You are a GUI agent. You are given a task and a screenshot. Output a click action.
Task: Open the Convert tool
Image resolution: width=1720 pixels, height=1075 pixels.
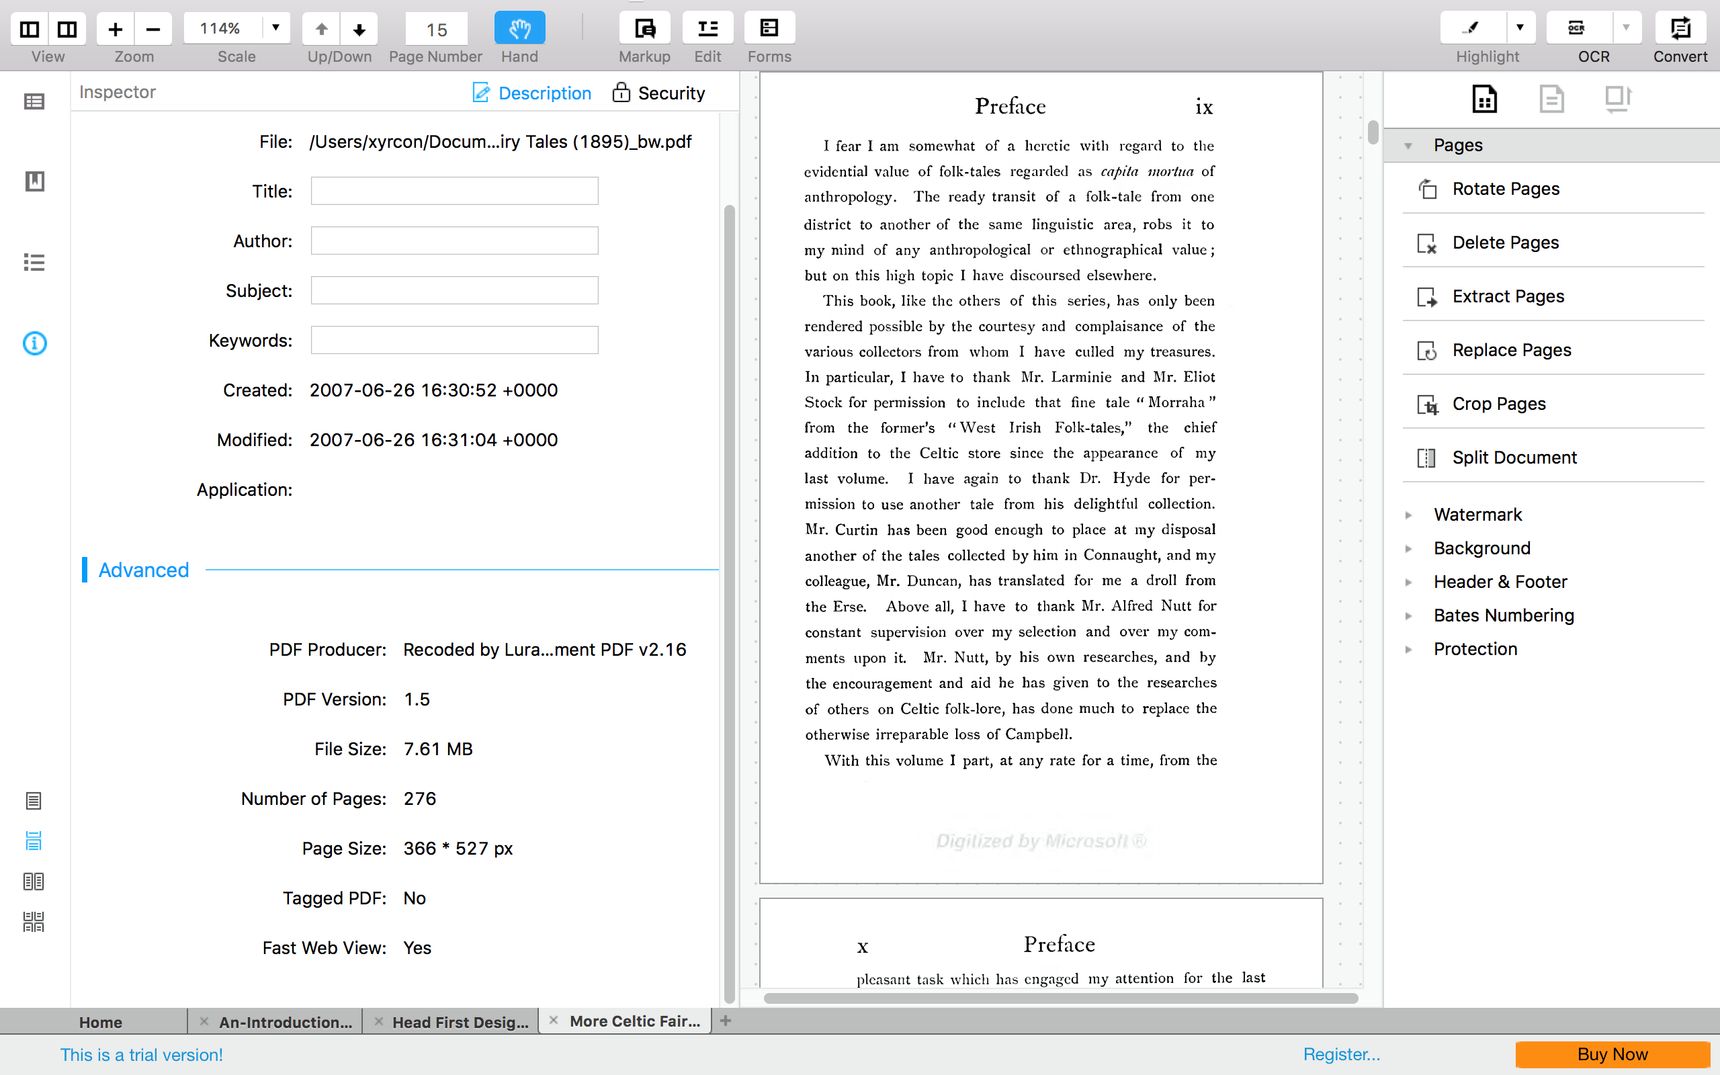(x=1681, y=29)
